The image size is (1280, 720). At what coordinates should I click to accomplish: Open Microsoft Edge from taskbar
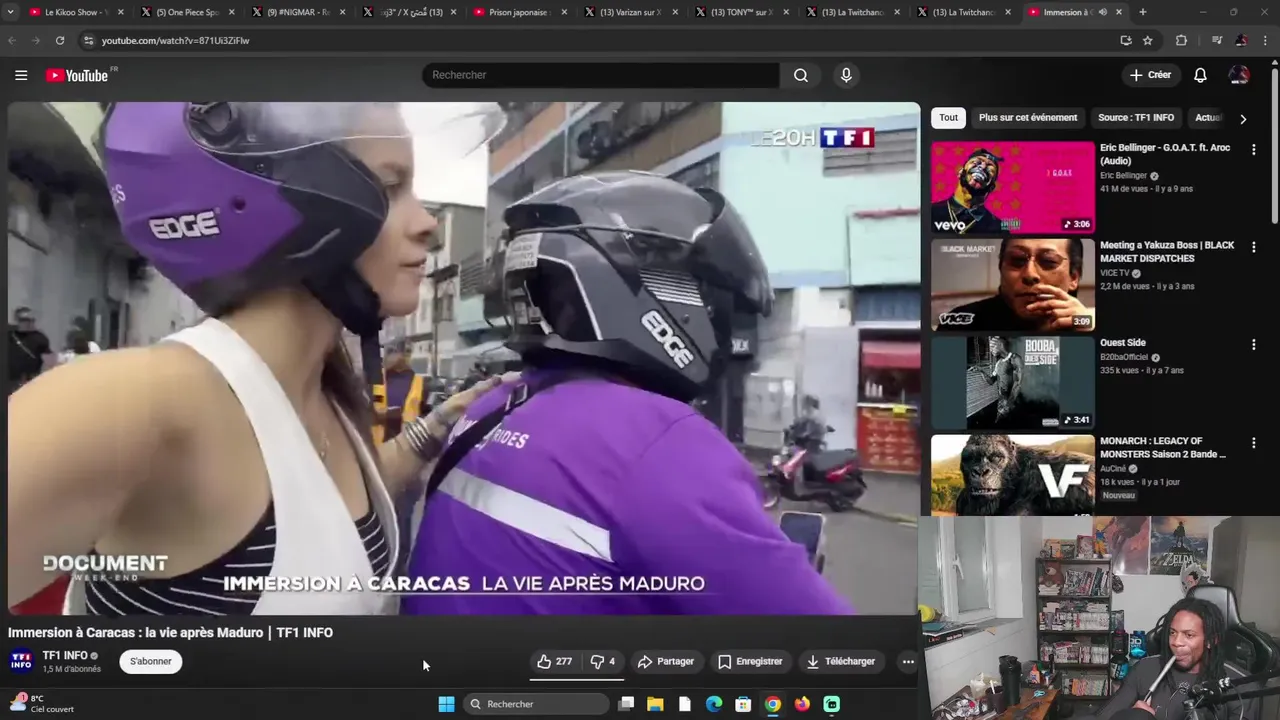[x=714, y=704]
